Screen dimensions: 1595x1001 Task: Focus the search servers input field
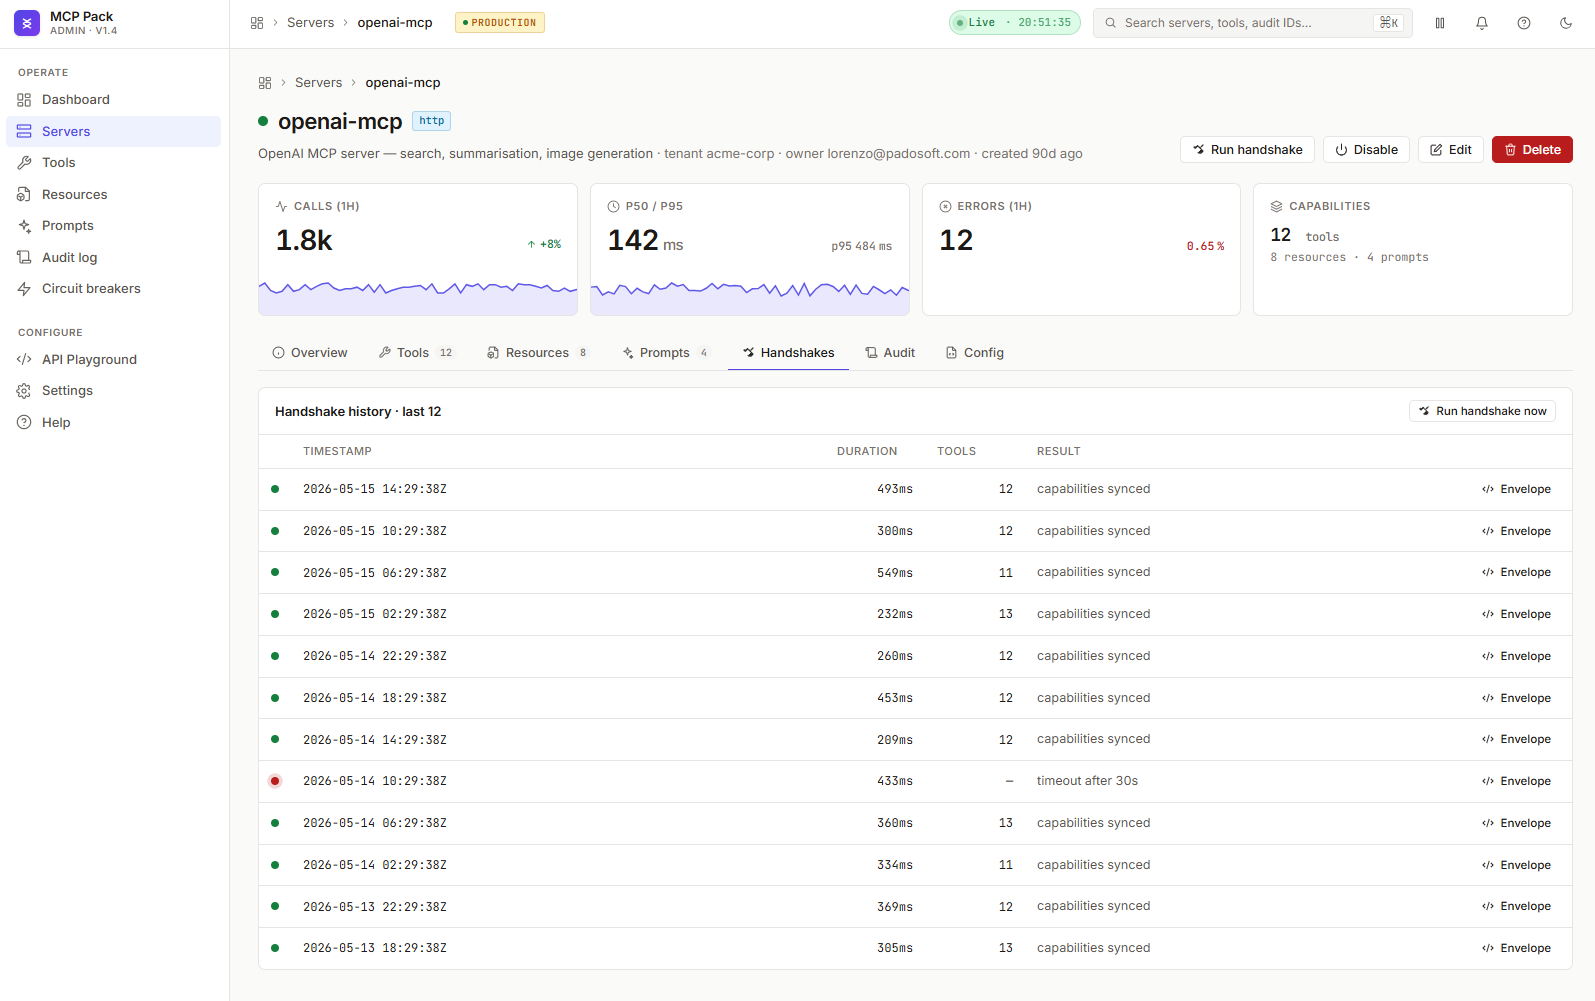1253,23
